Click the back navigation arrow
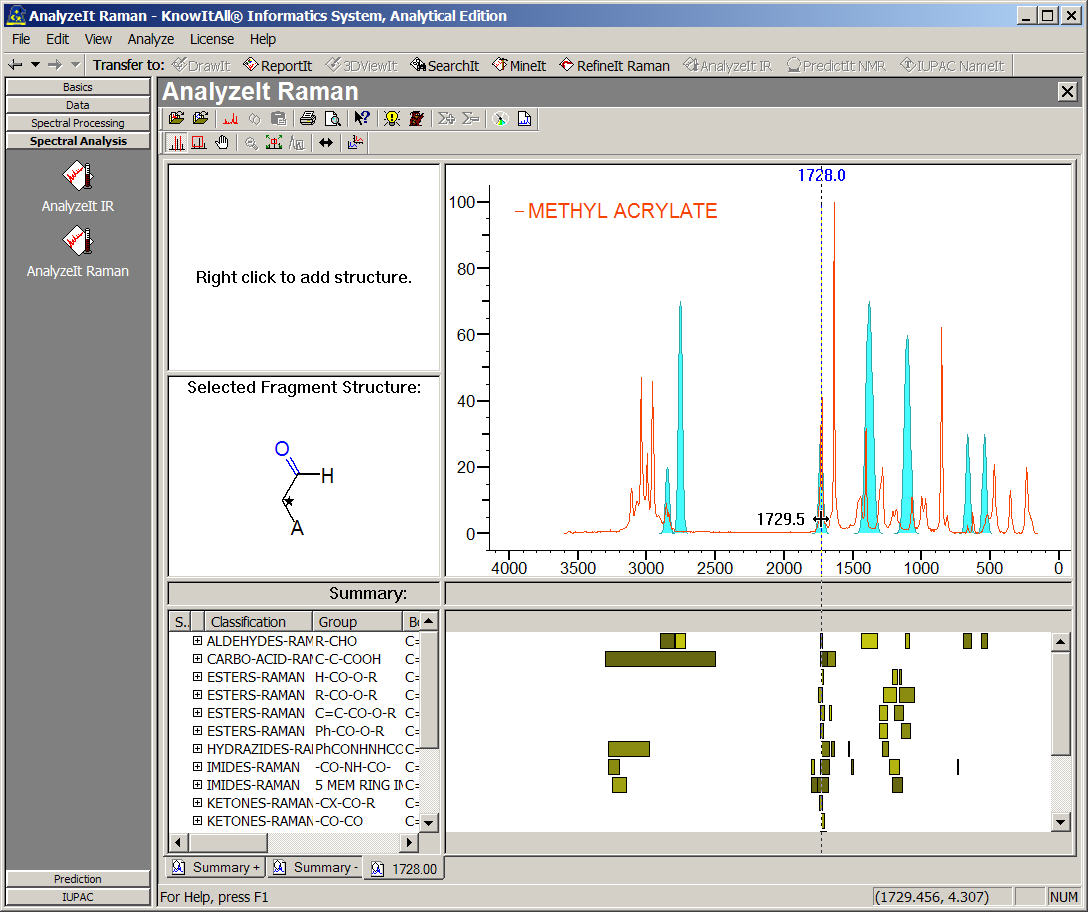The height and width of the screenshot is (912, 1088). pyautogui.click(x=15, y=65)
